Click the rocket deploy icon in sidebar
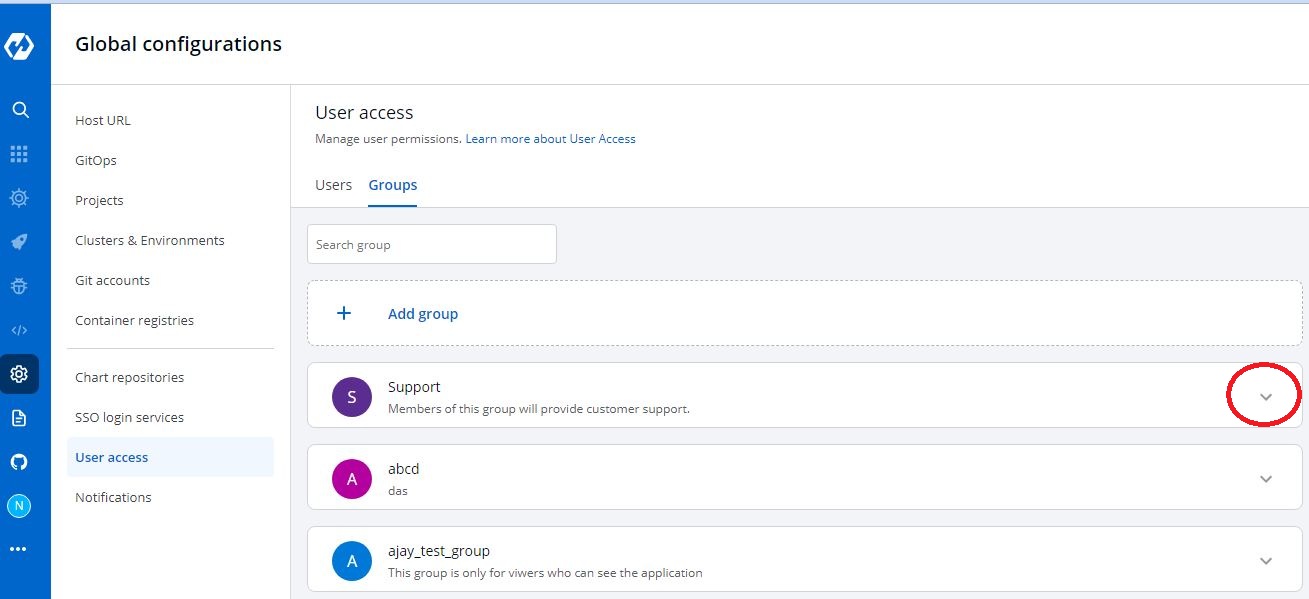 19,242
